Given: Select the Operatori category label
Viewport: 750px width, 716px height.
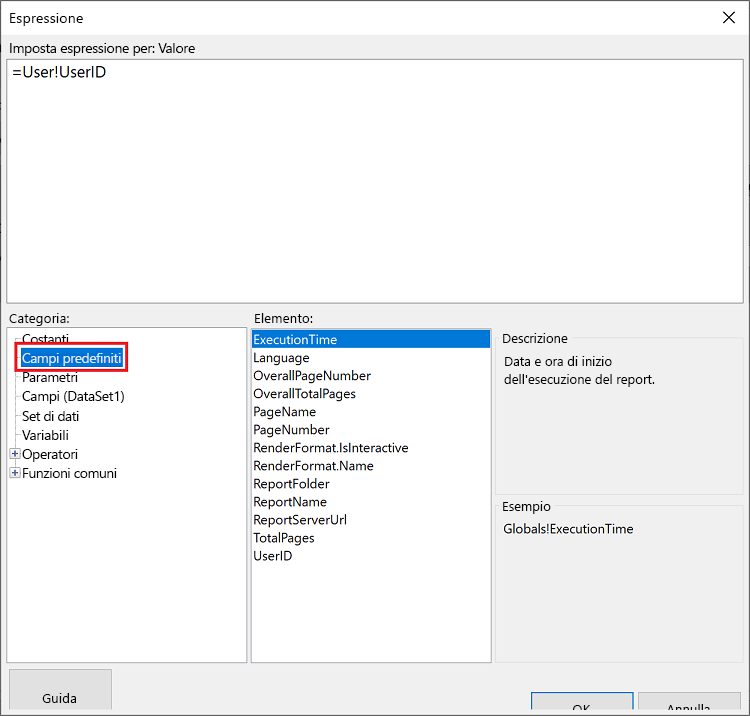Looking at the screenshot, I should tap(50, 454).
